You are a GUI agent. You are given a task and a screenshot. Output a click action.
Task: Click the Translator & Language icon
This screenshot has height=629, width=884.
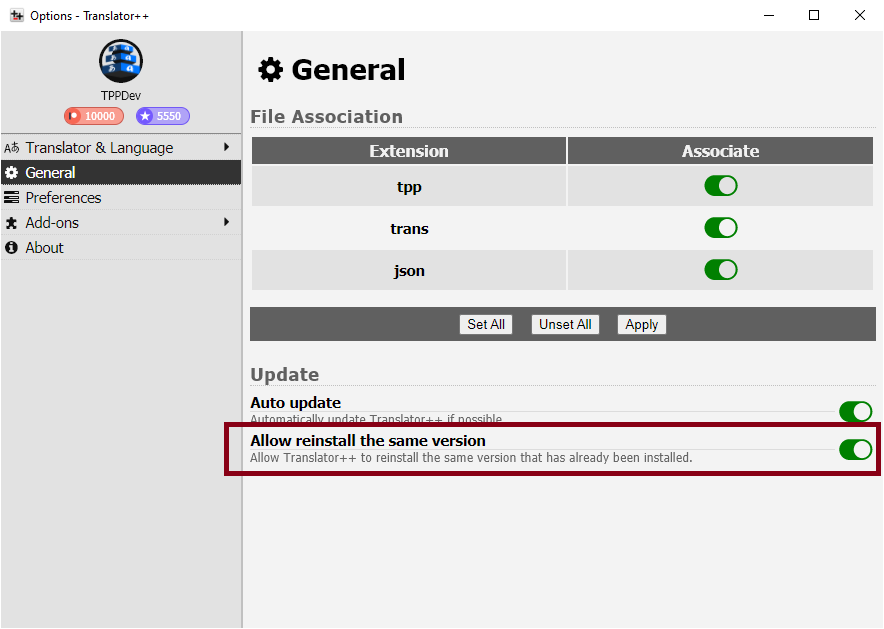11,148
